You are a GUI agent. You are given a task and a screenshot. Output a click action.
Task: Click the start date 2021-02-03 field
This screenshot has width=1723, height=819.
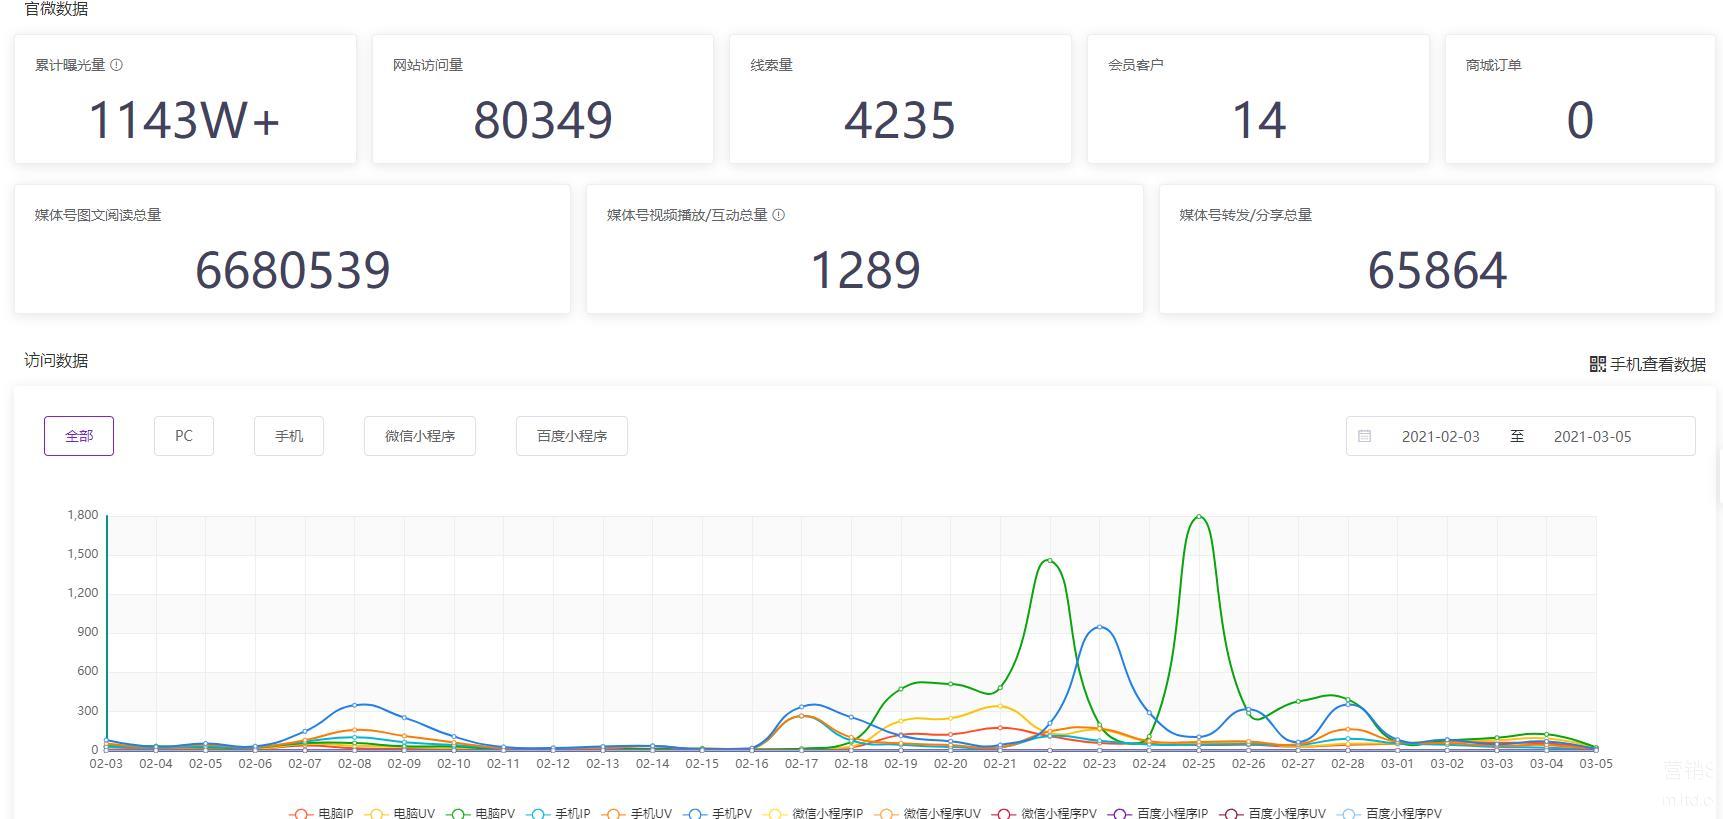[1440, 436]
